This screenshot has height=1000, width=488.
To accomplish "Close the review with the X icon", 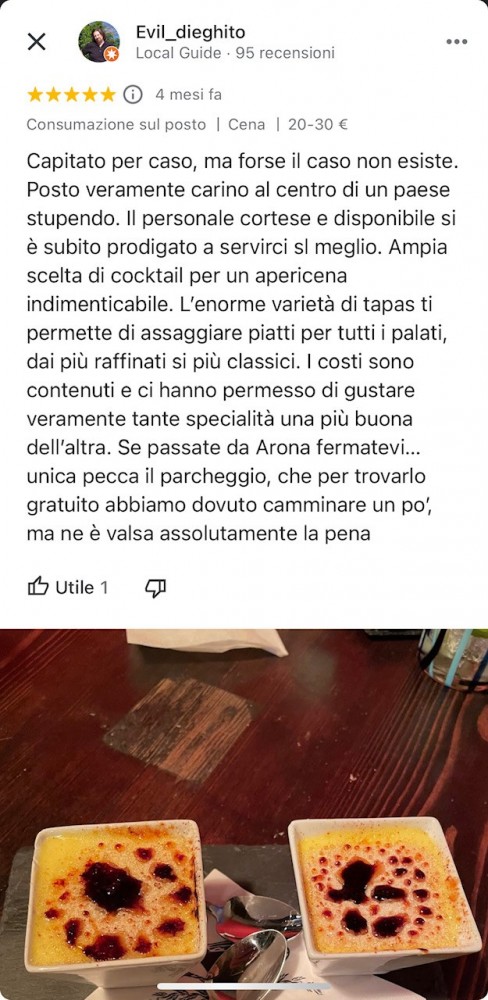I will (x=36, y=42).
